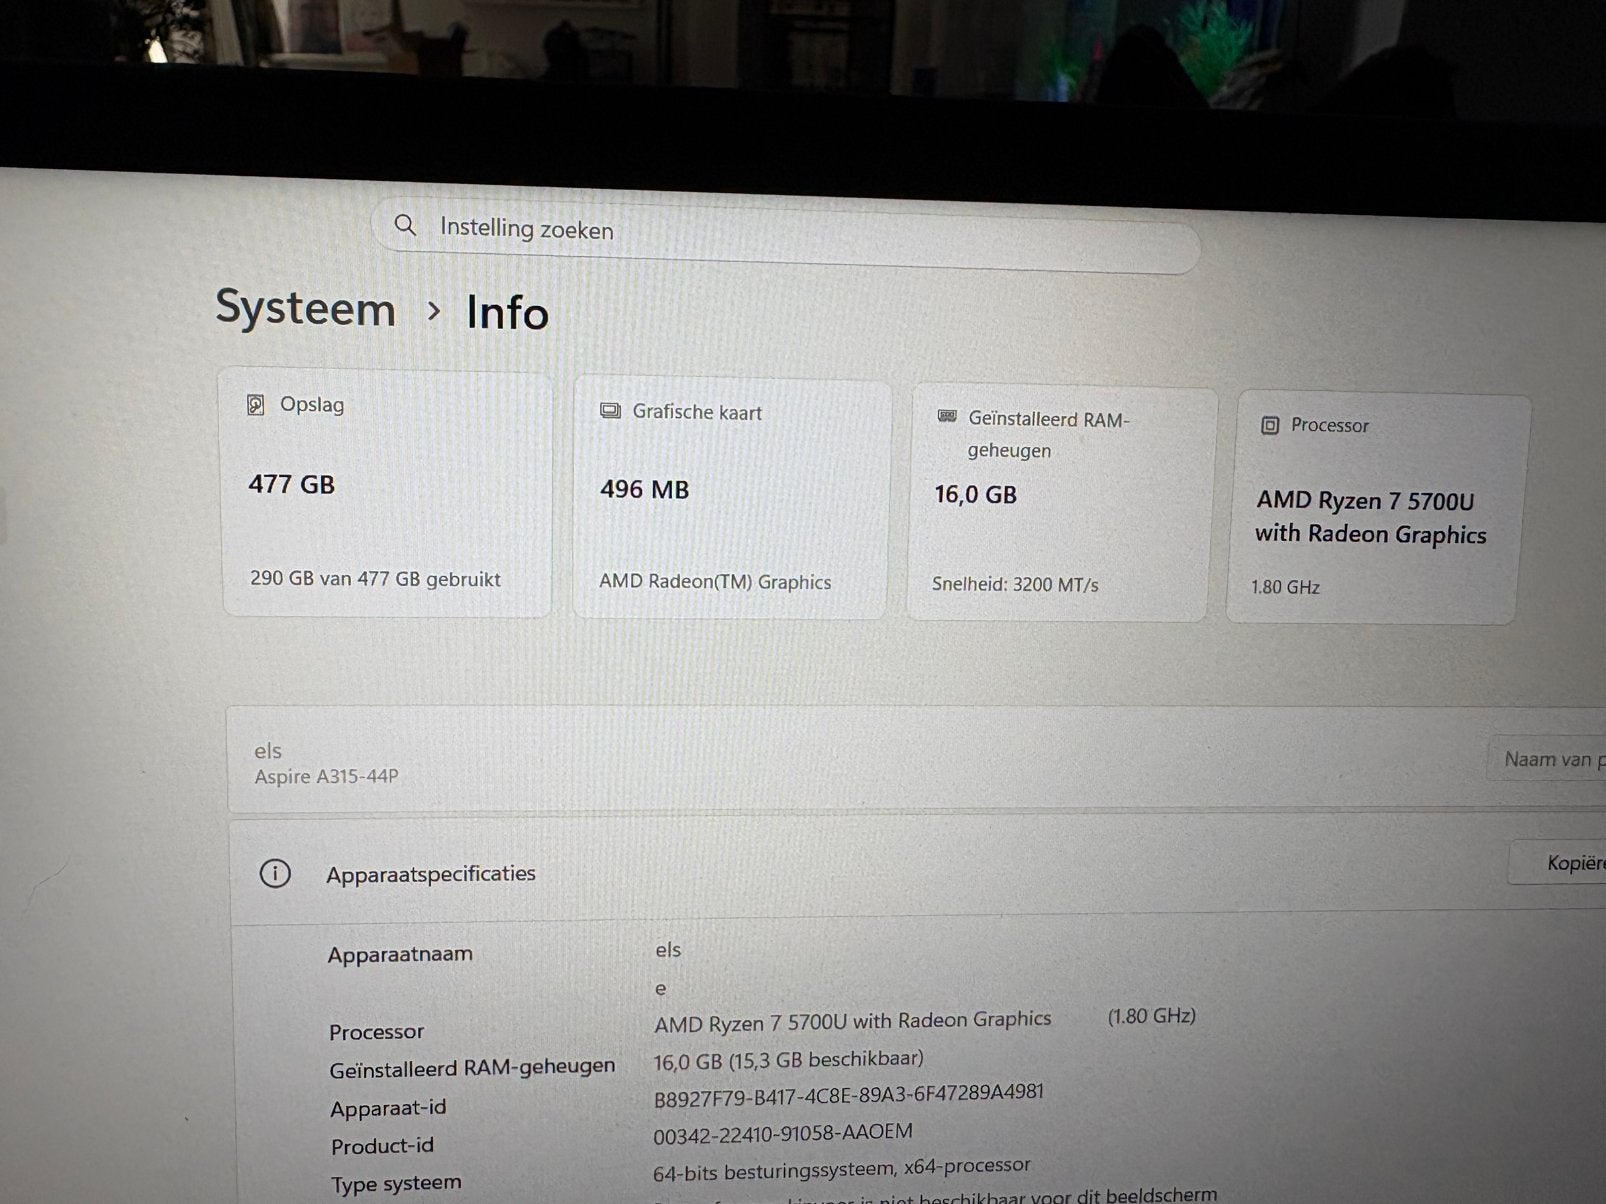This screenshot has width=1606, height=1204.
Task: Click the Kopiëren button
Action: 1558,862
